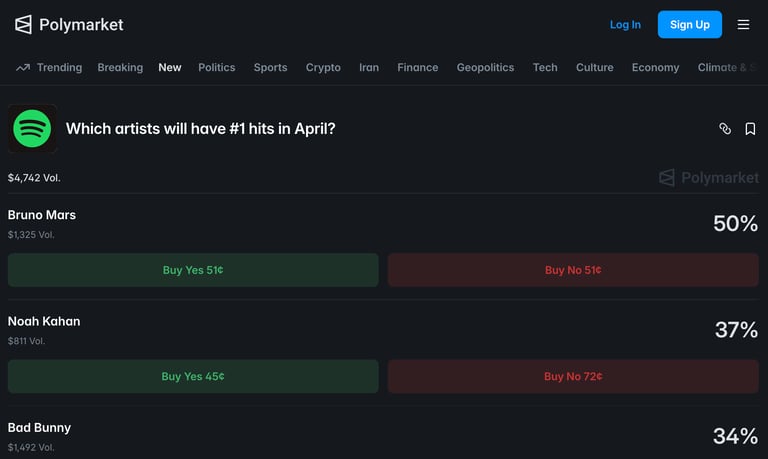Switch to the Politics tab
The width and height of the screenshot is (768, 459).
click(x=216, y=68)
